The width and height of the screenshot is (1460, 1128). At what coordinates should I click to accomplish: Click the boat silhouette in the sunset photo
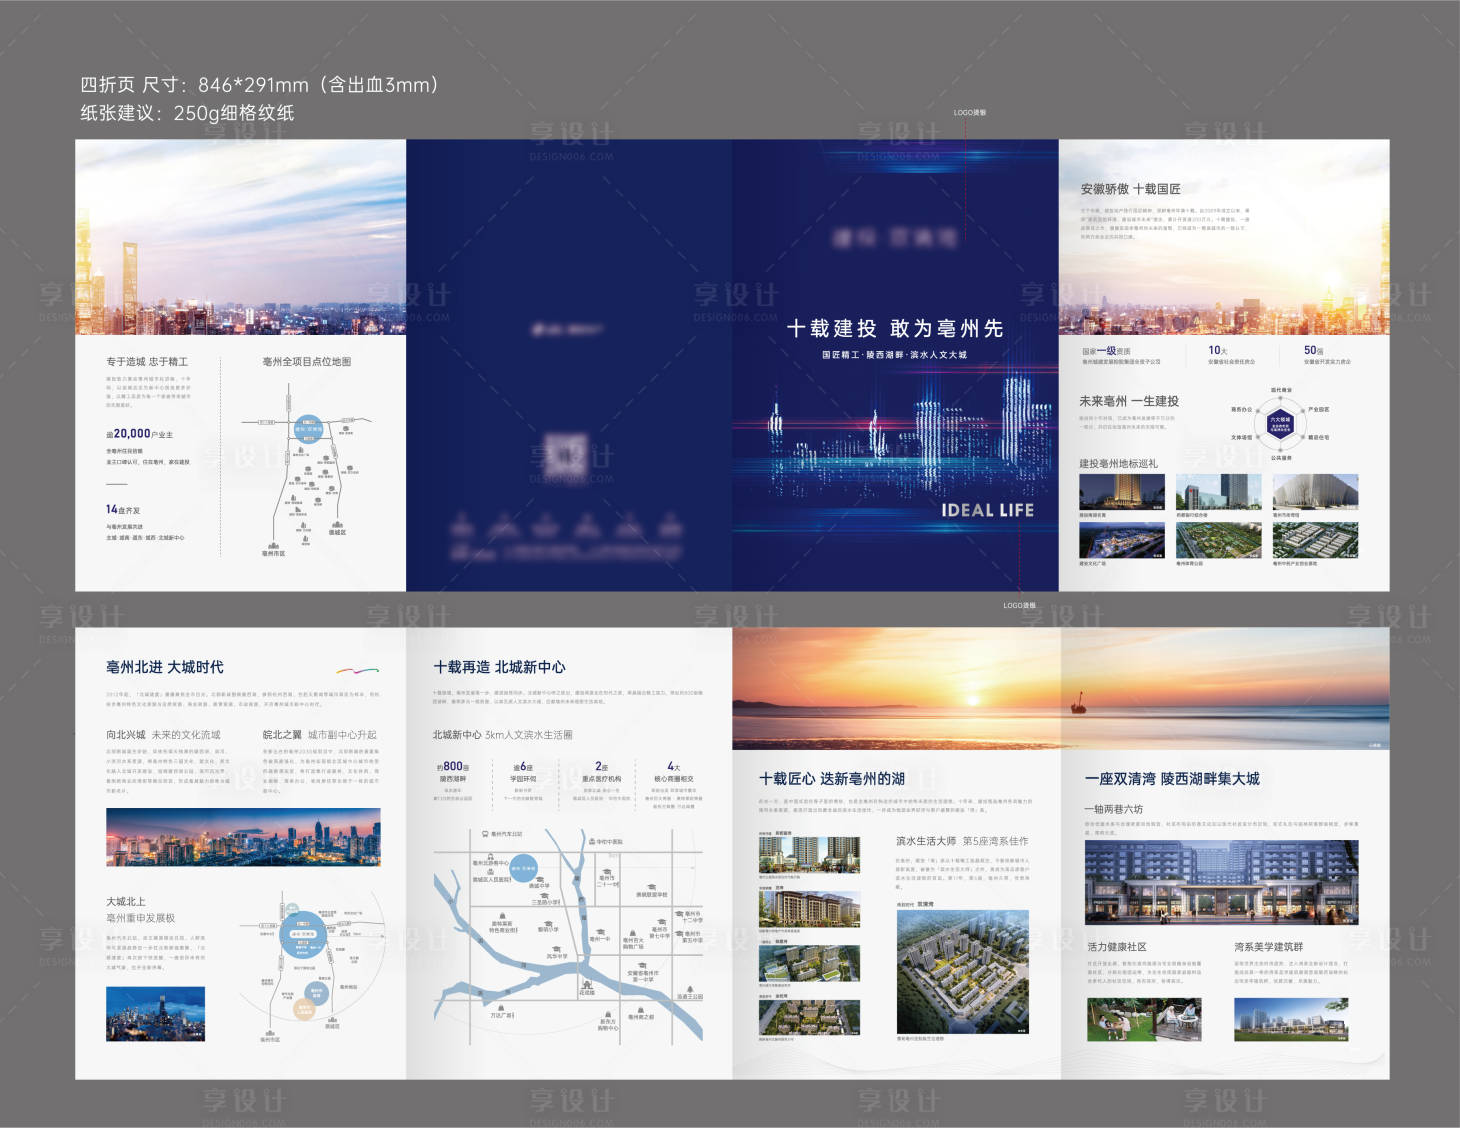point(1078,706)
